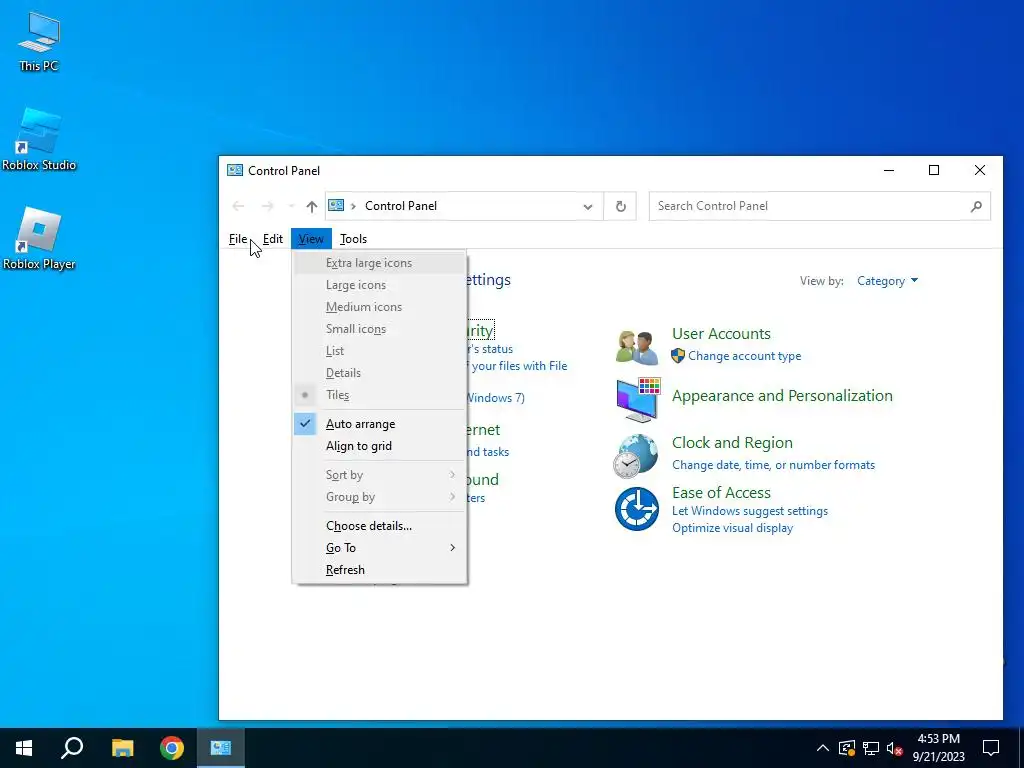This screenshot has height=768, width=1024.
Task: Click Change account type link
Action: [744, 356]
